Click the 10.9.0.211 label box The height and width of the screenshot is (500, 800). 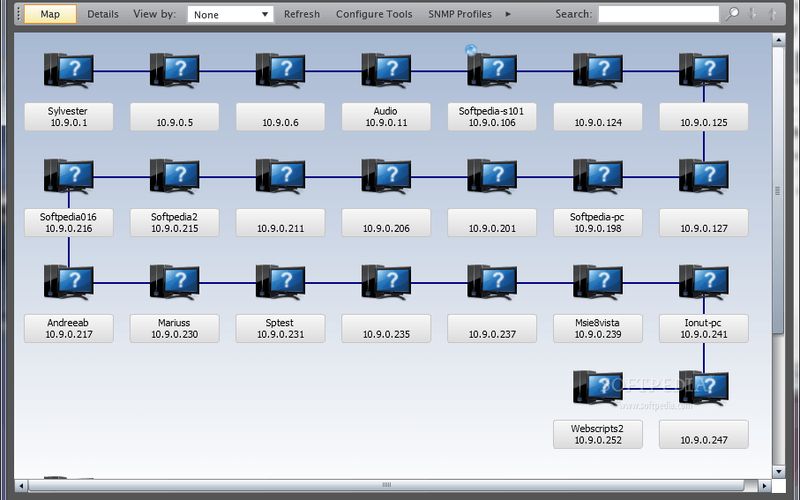tap(281, 222)
